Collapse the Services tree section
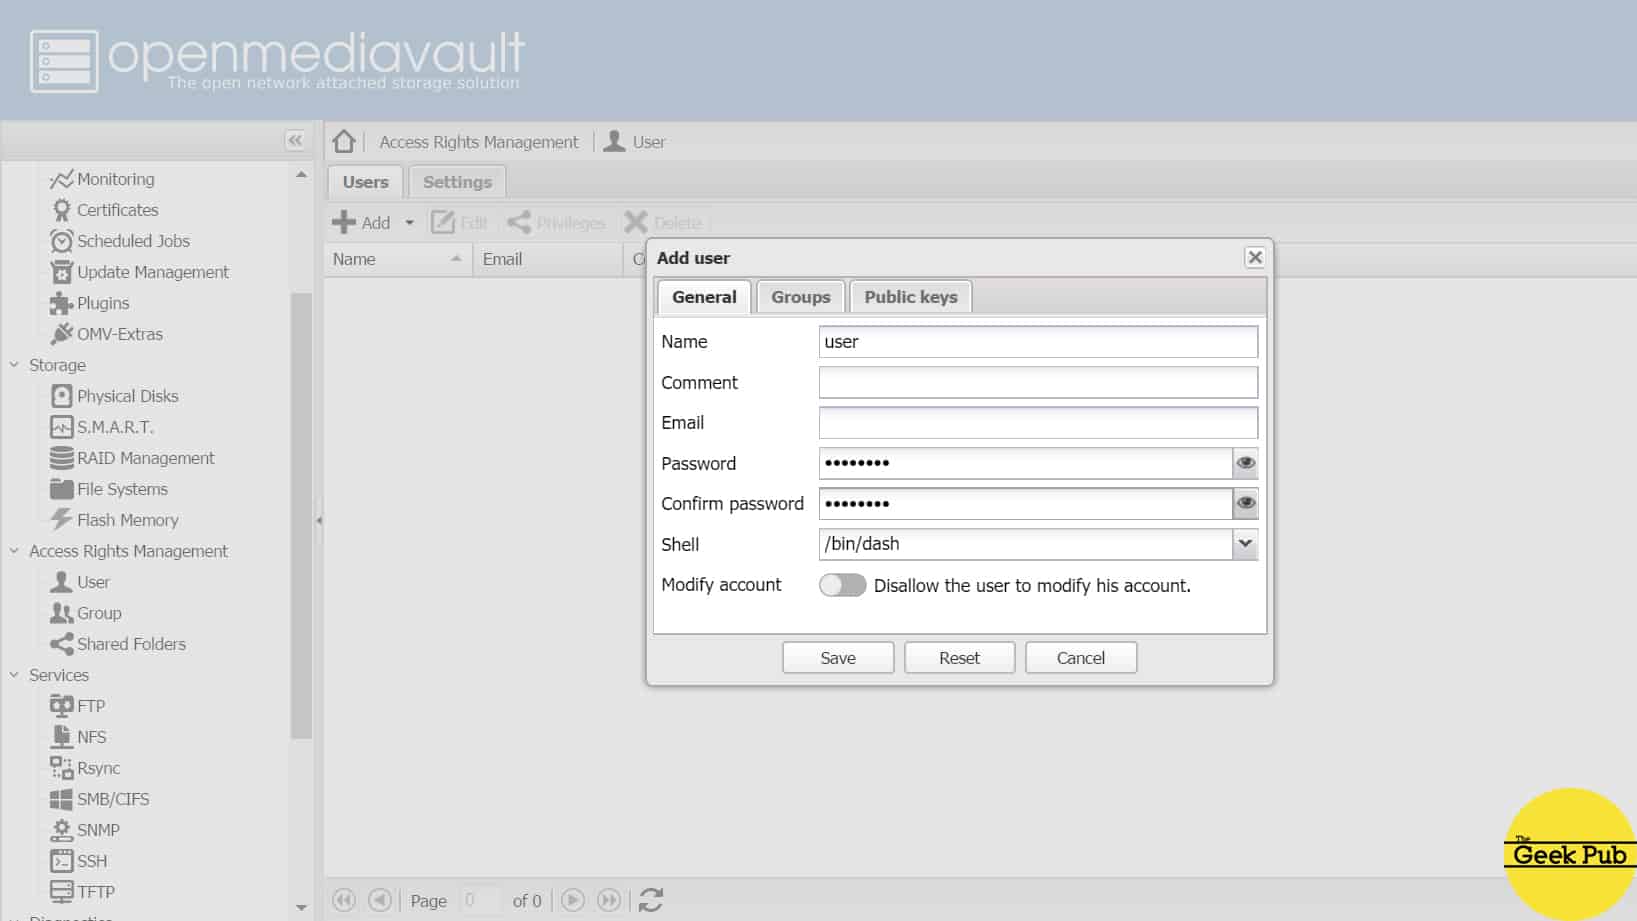Screen dimensions: 1637x921 coord(14,675)
